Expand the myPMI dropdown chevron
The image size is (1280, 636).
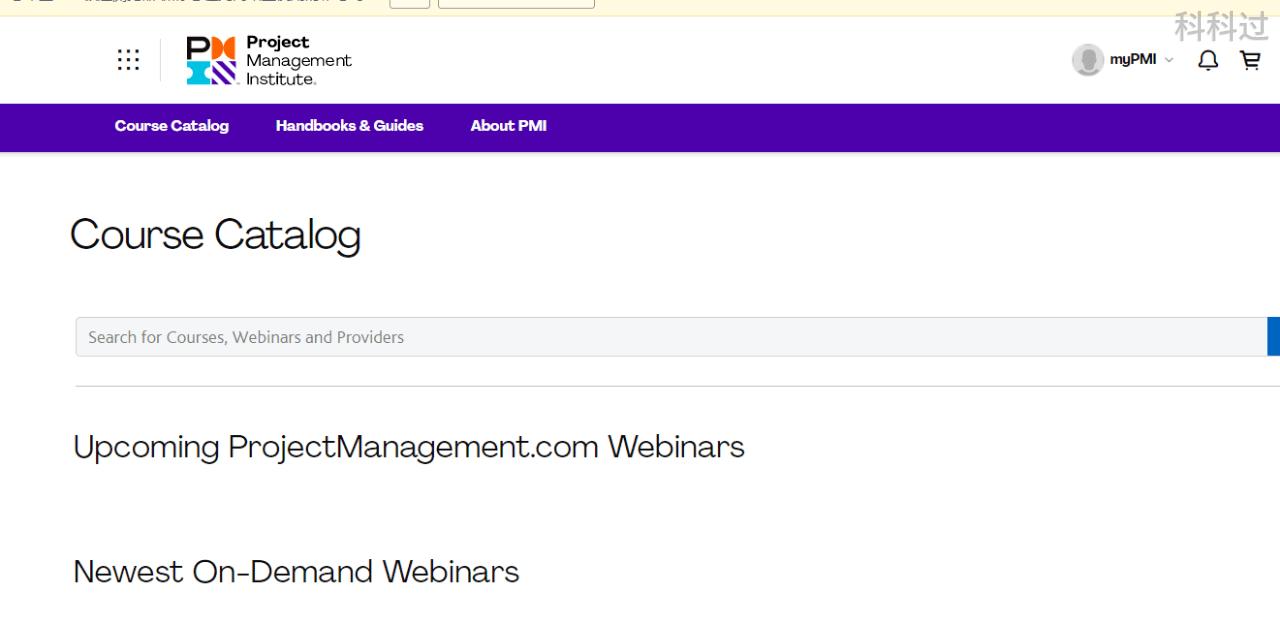[1169, 60]
